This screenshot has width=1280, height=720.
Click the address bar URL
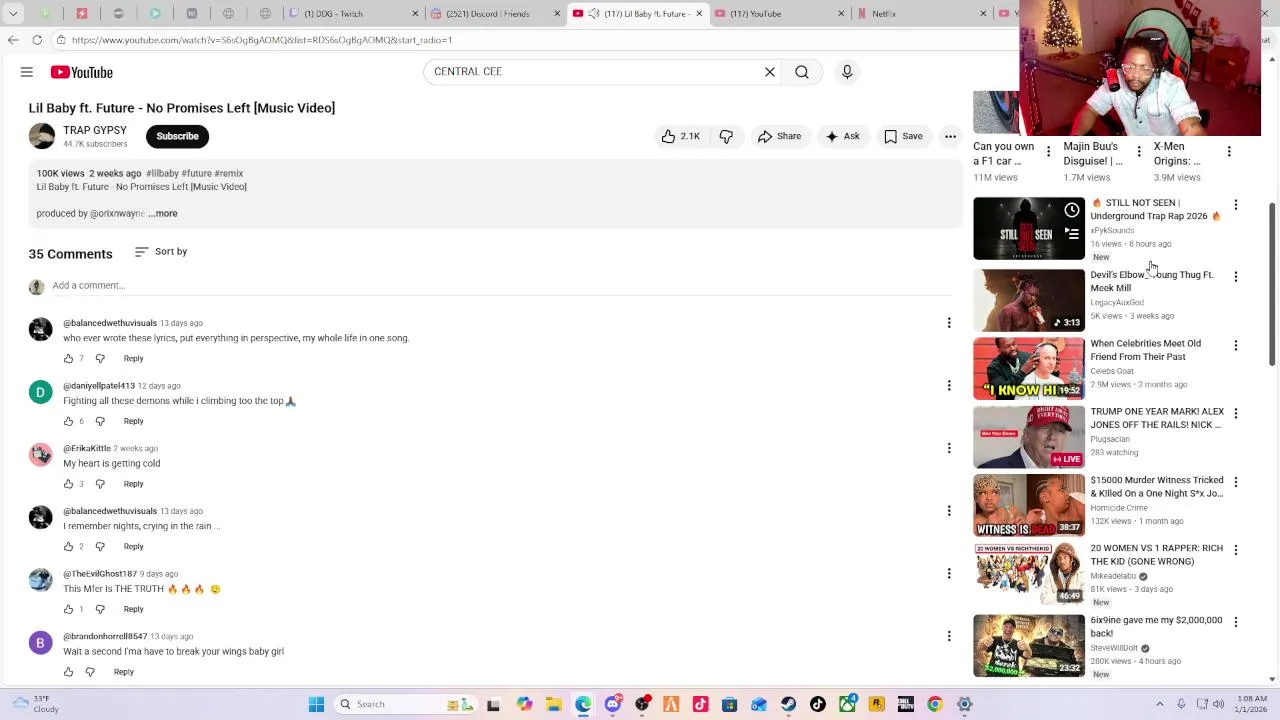[261, 40]
